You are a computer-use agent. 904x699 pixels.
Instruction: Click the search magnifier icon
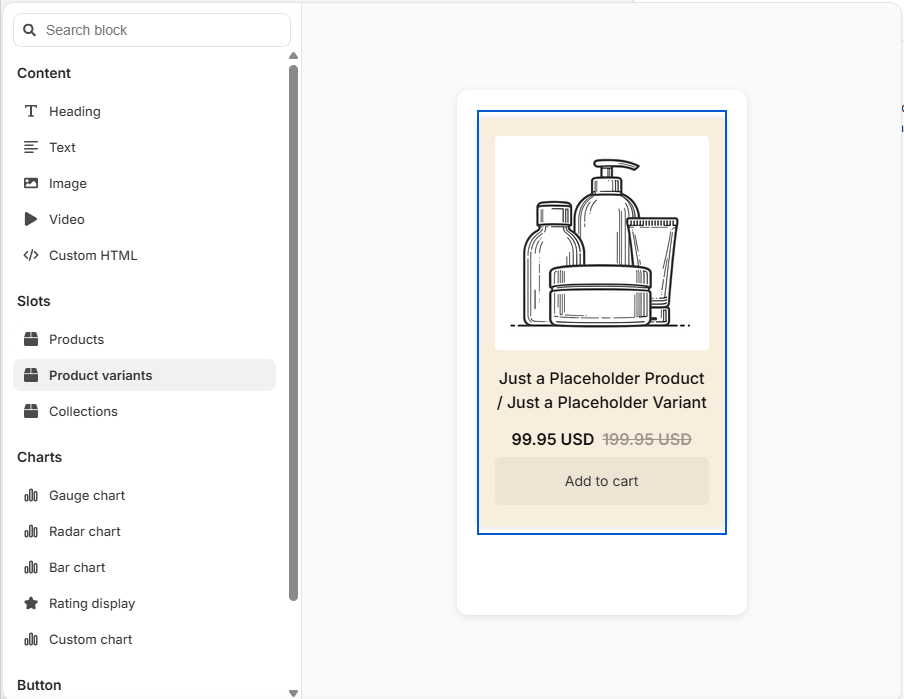point(29,30)
